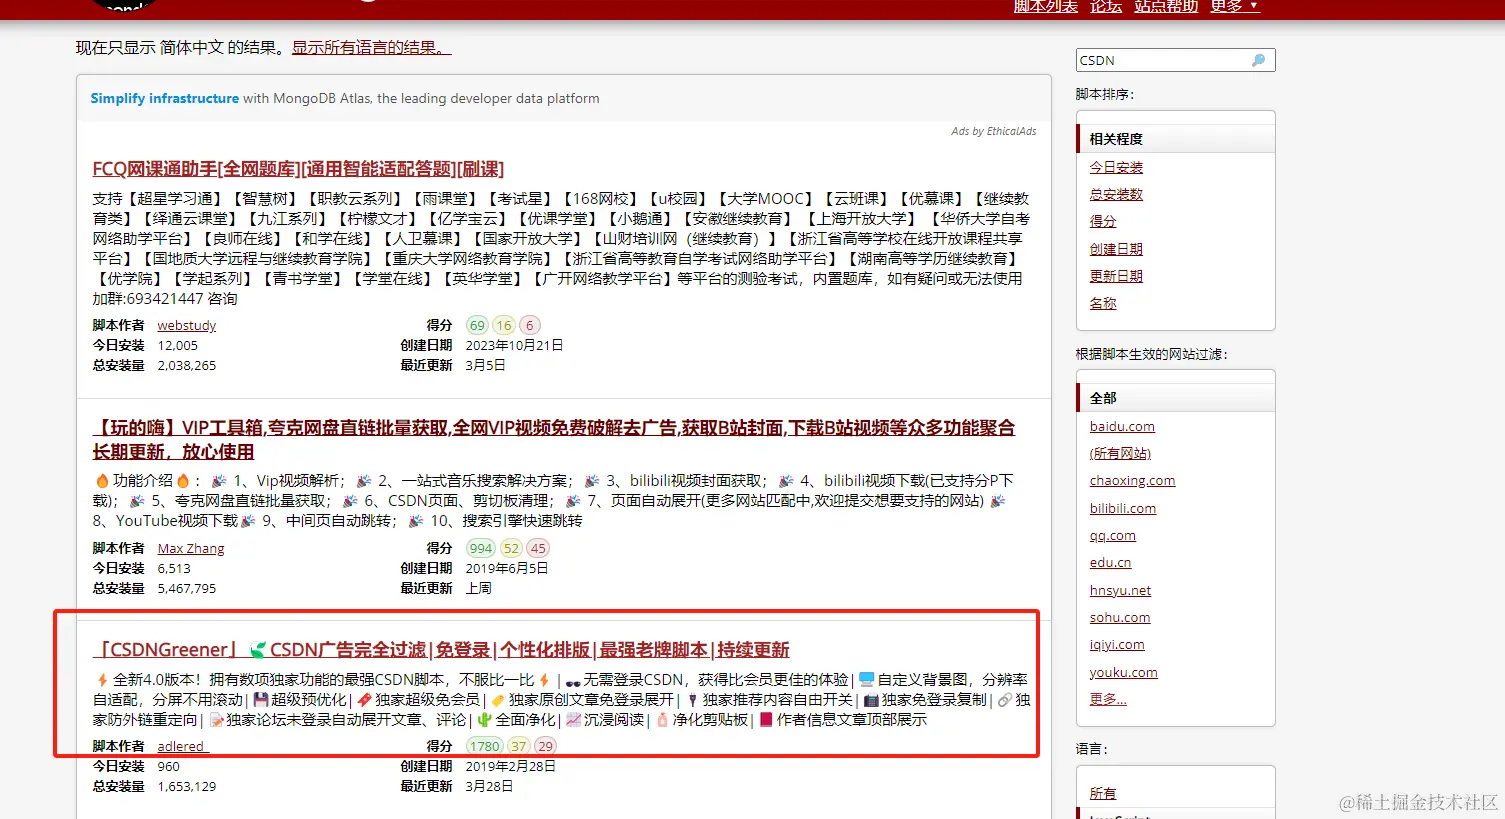Click 显示所有语言的结果 link
1505x819 pixels.
372,47
